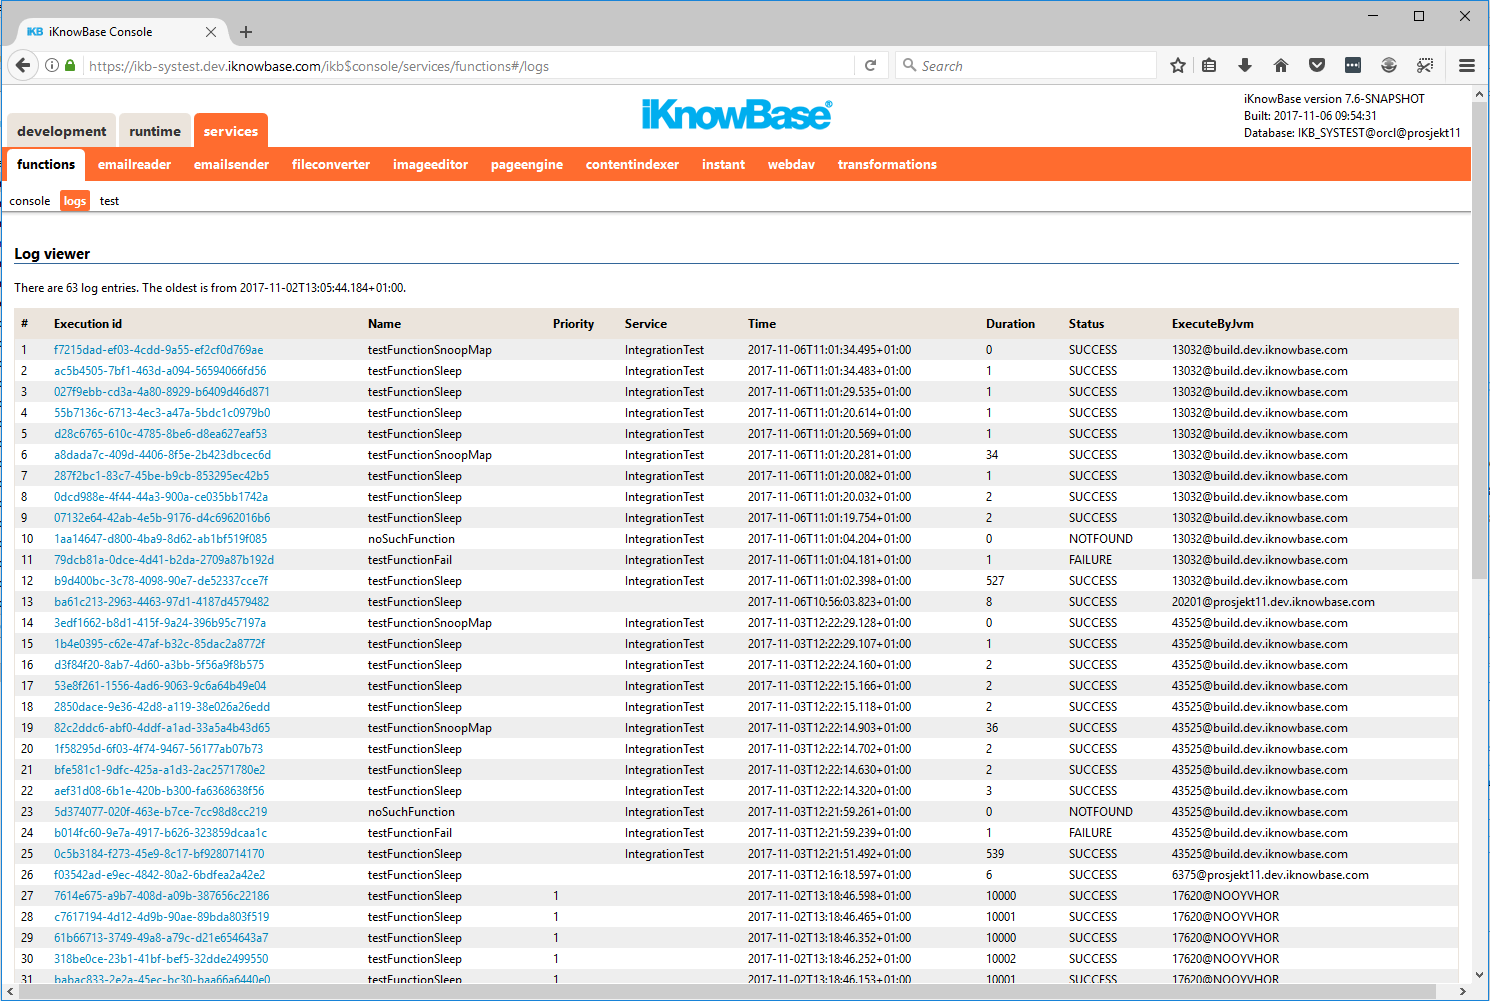Select the logs sub-tab
The image size is (1490, 1001).
[75, 201]
